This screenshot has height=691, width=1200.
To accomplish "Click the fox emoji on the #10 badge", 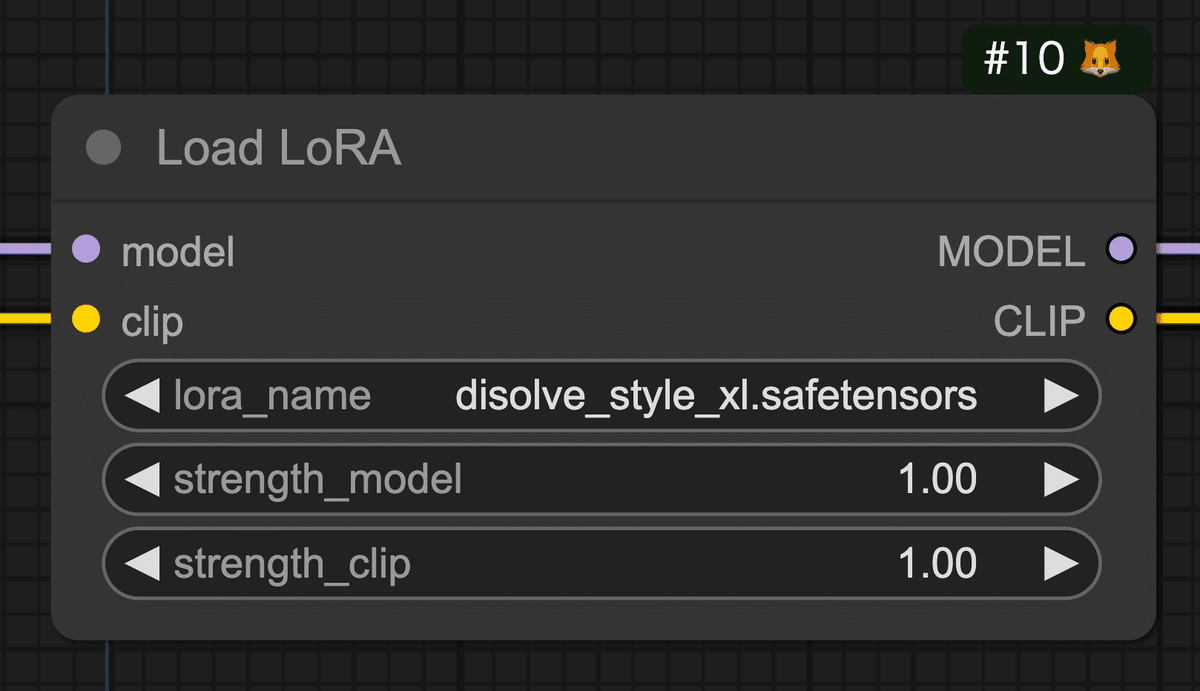I will [x=1100, y=60].
